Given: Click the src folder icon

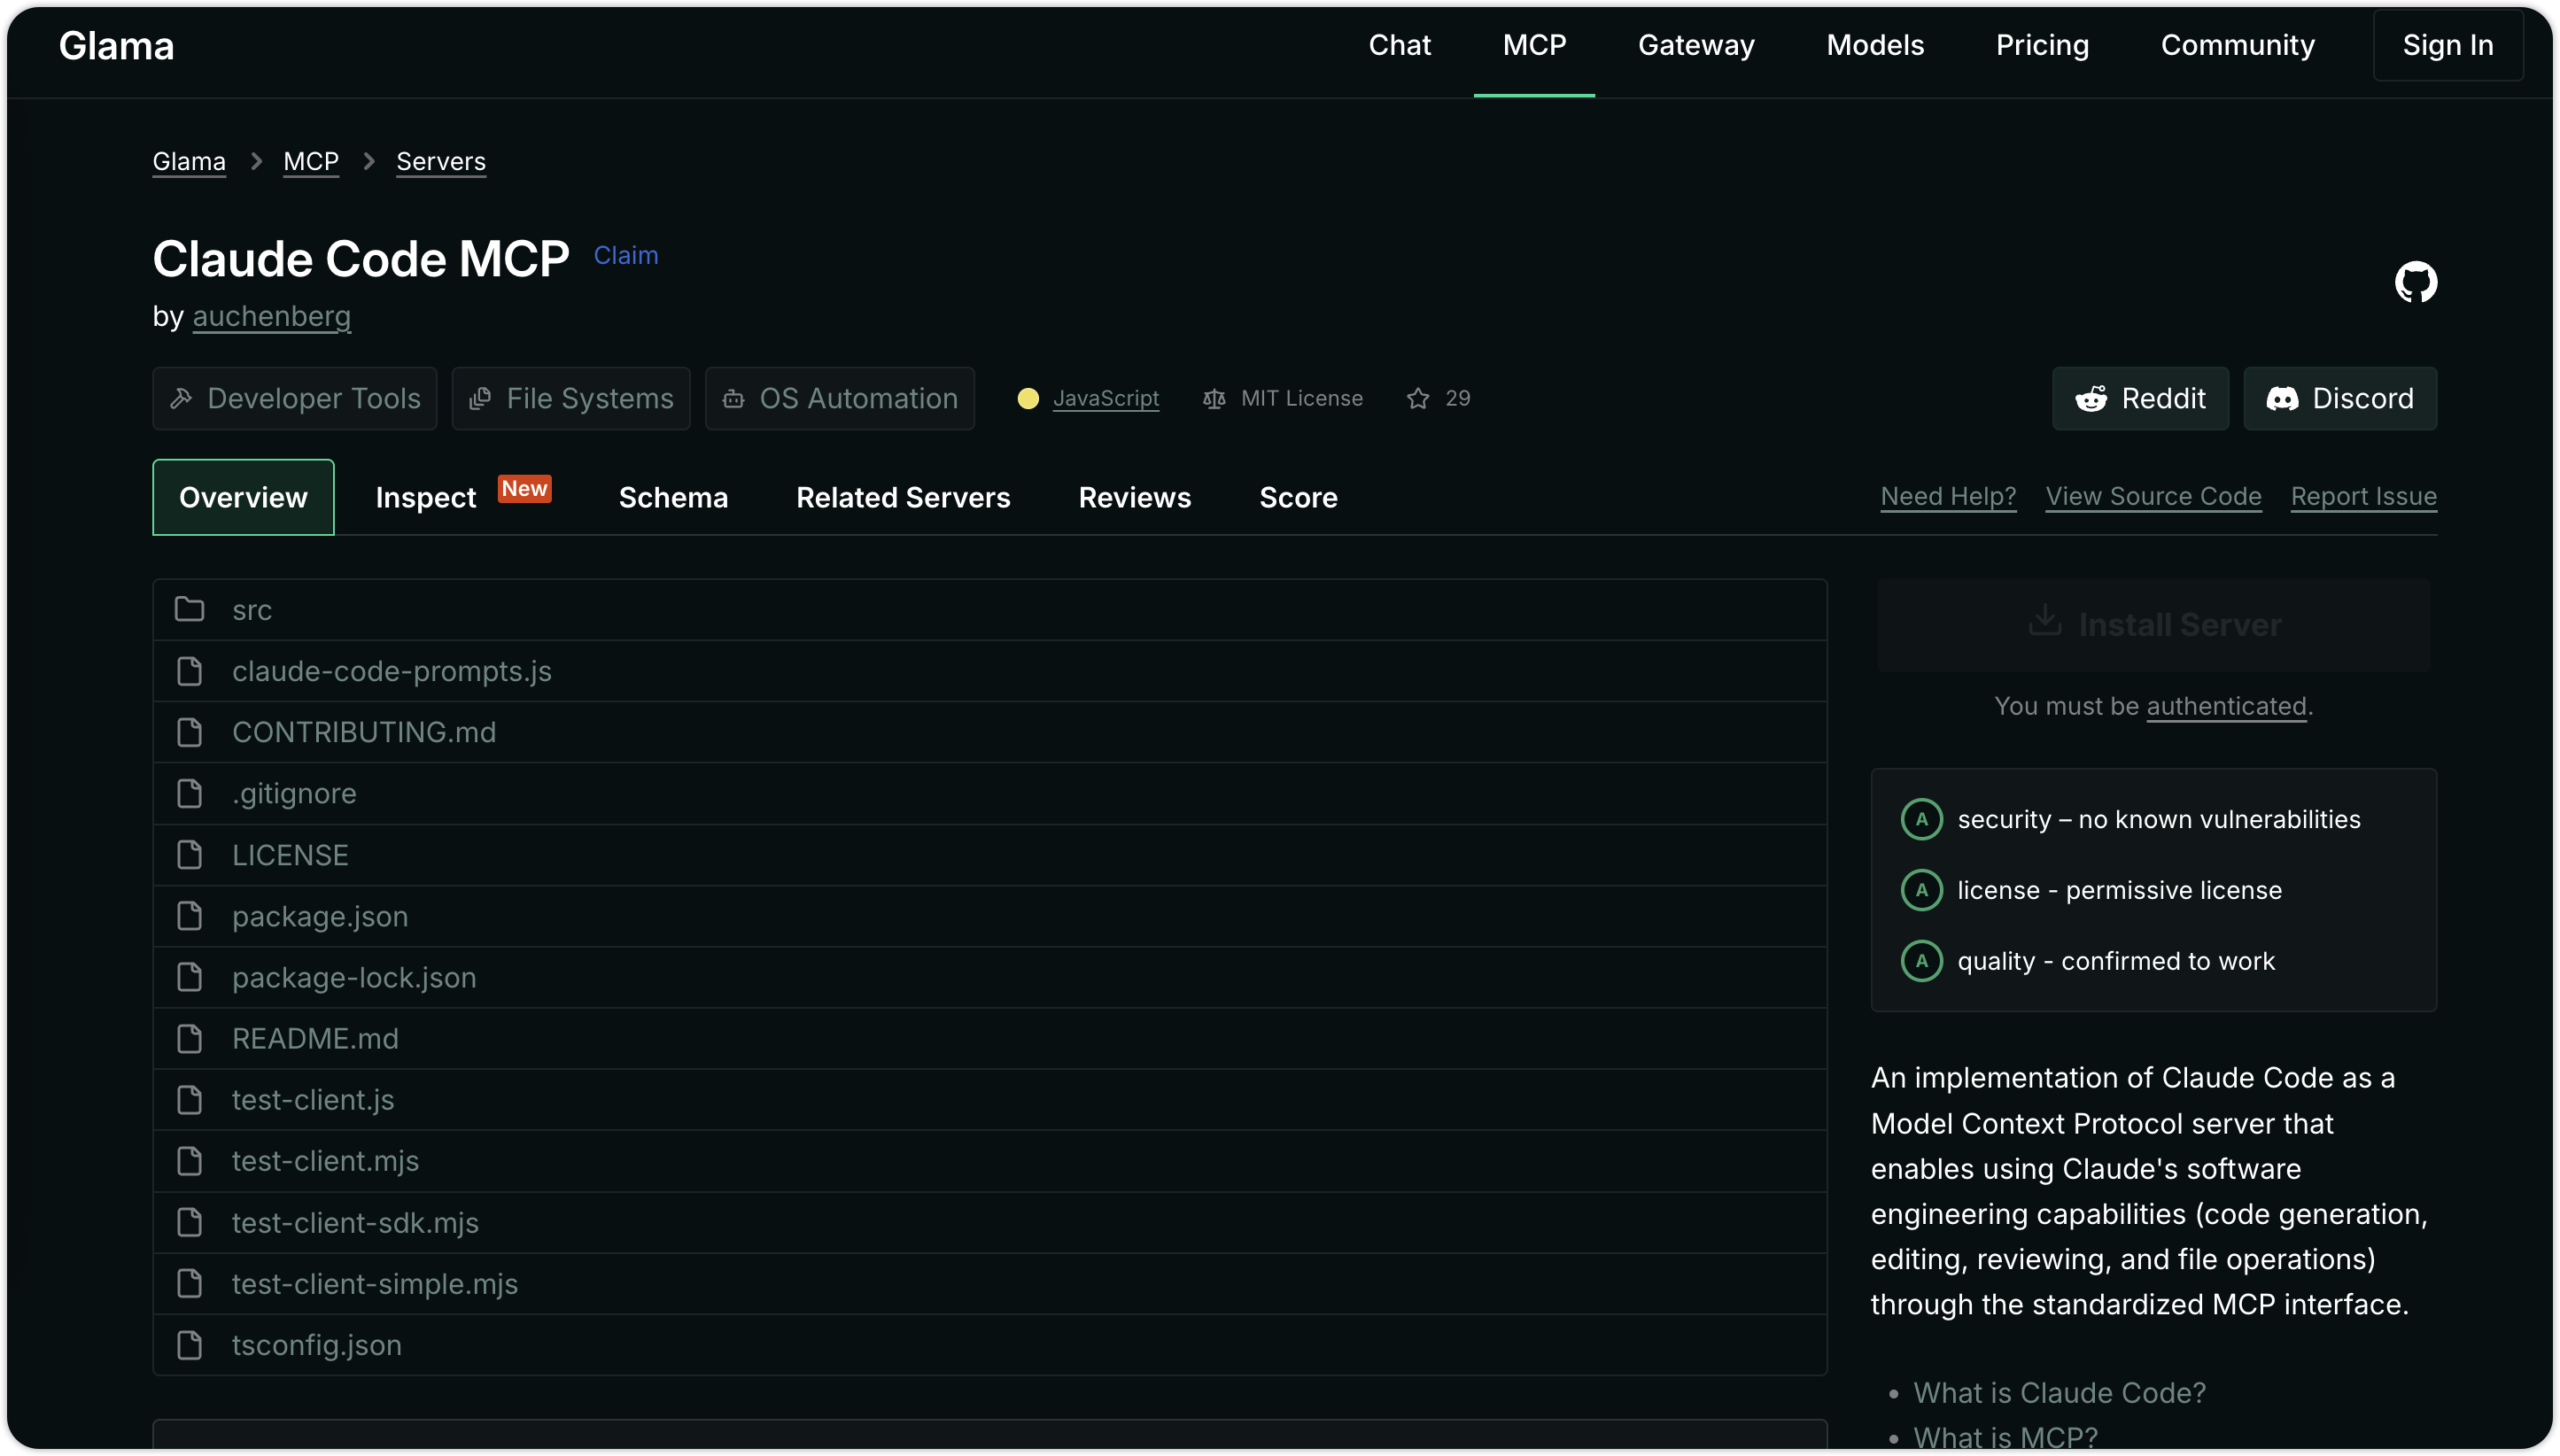Looking at the screenshot, I should [x=189, y=609].
